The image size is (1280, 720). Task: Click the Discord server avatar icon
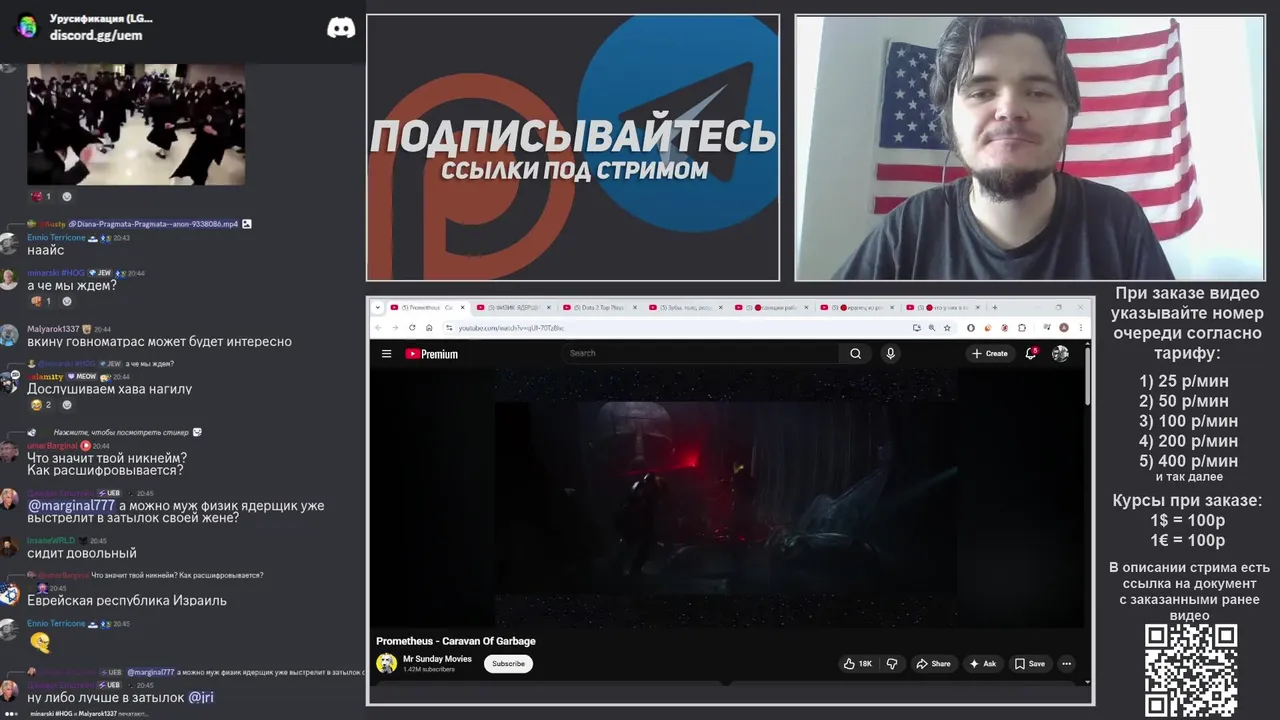[x=27, y=27]
